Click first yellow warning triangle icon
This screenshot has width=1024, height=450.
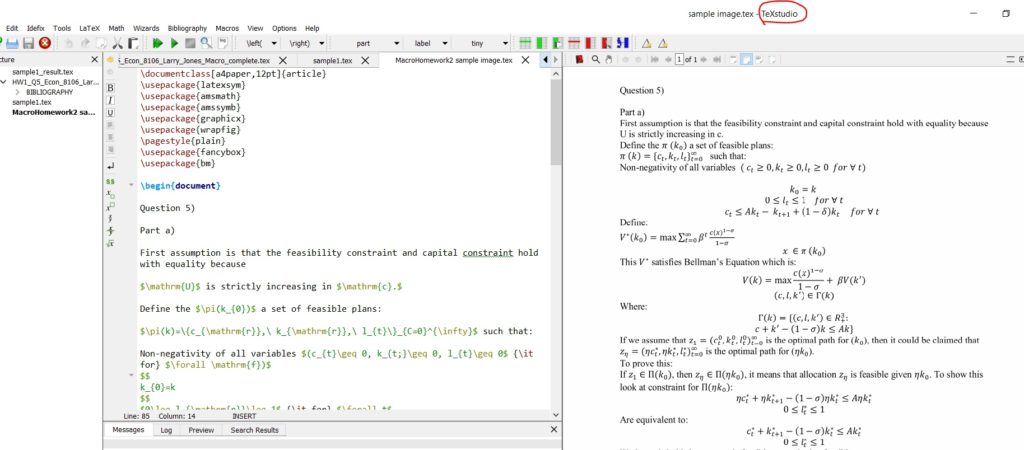tap(647, 44)
